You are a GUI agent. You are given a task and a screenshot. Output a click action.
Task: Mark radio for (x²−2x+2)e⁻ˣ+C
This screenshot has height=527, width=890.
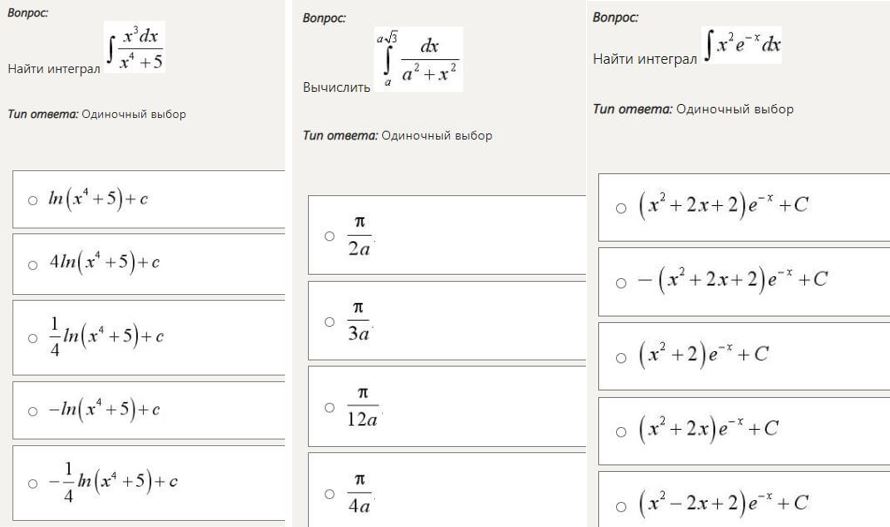click(x=620, y=504)
